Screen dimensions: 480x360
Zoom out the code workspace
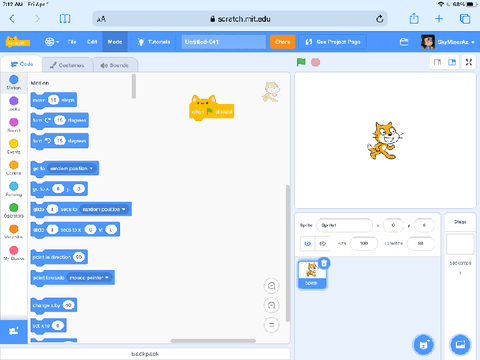271,305
